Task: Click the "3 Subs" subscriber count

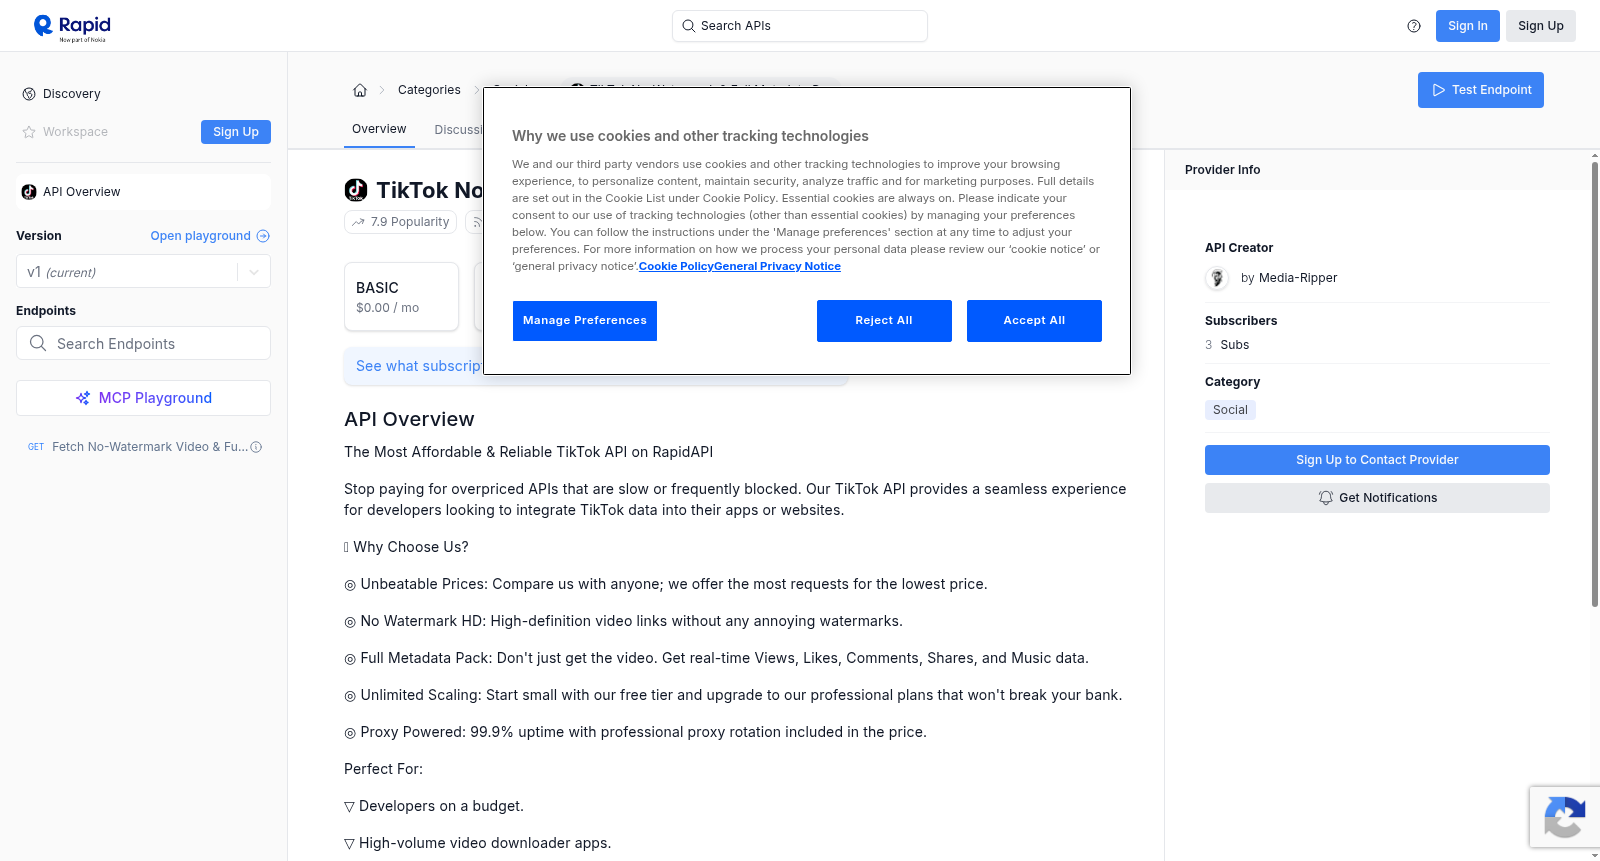Action: (1227, 345)
